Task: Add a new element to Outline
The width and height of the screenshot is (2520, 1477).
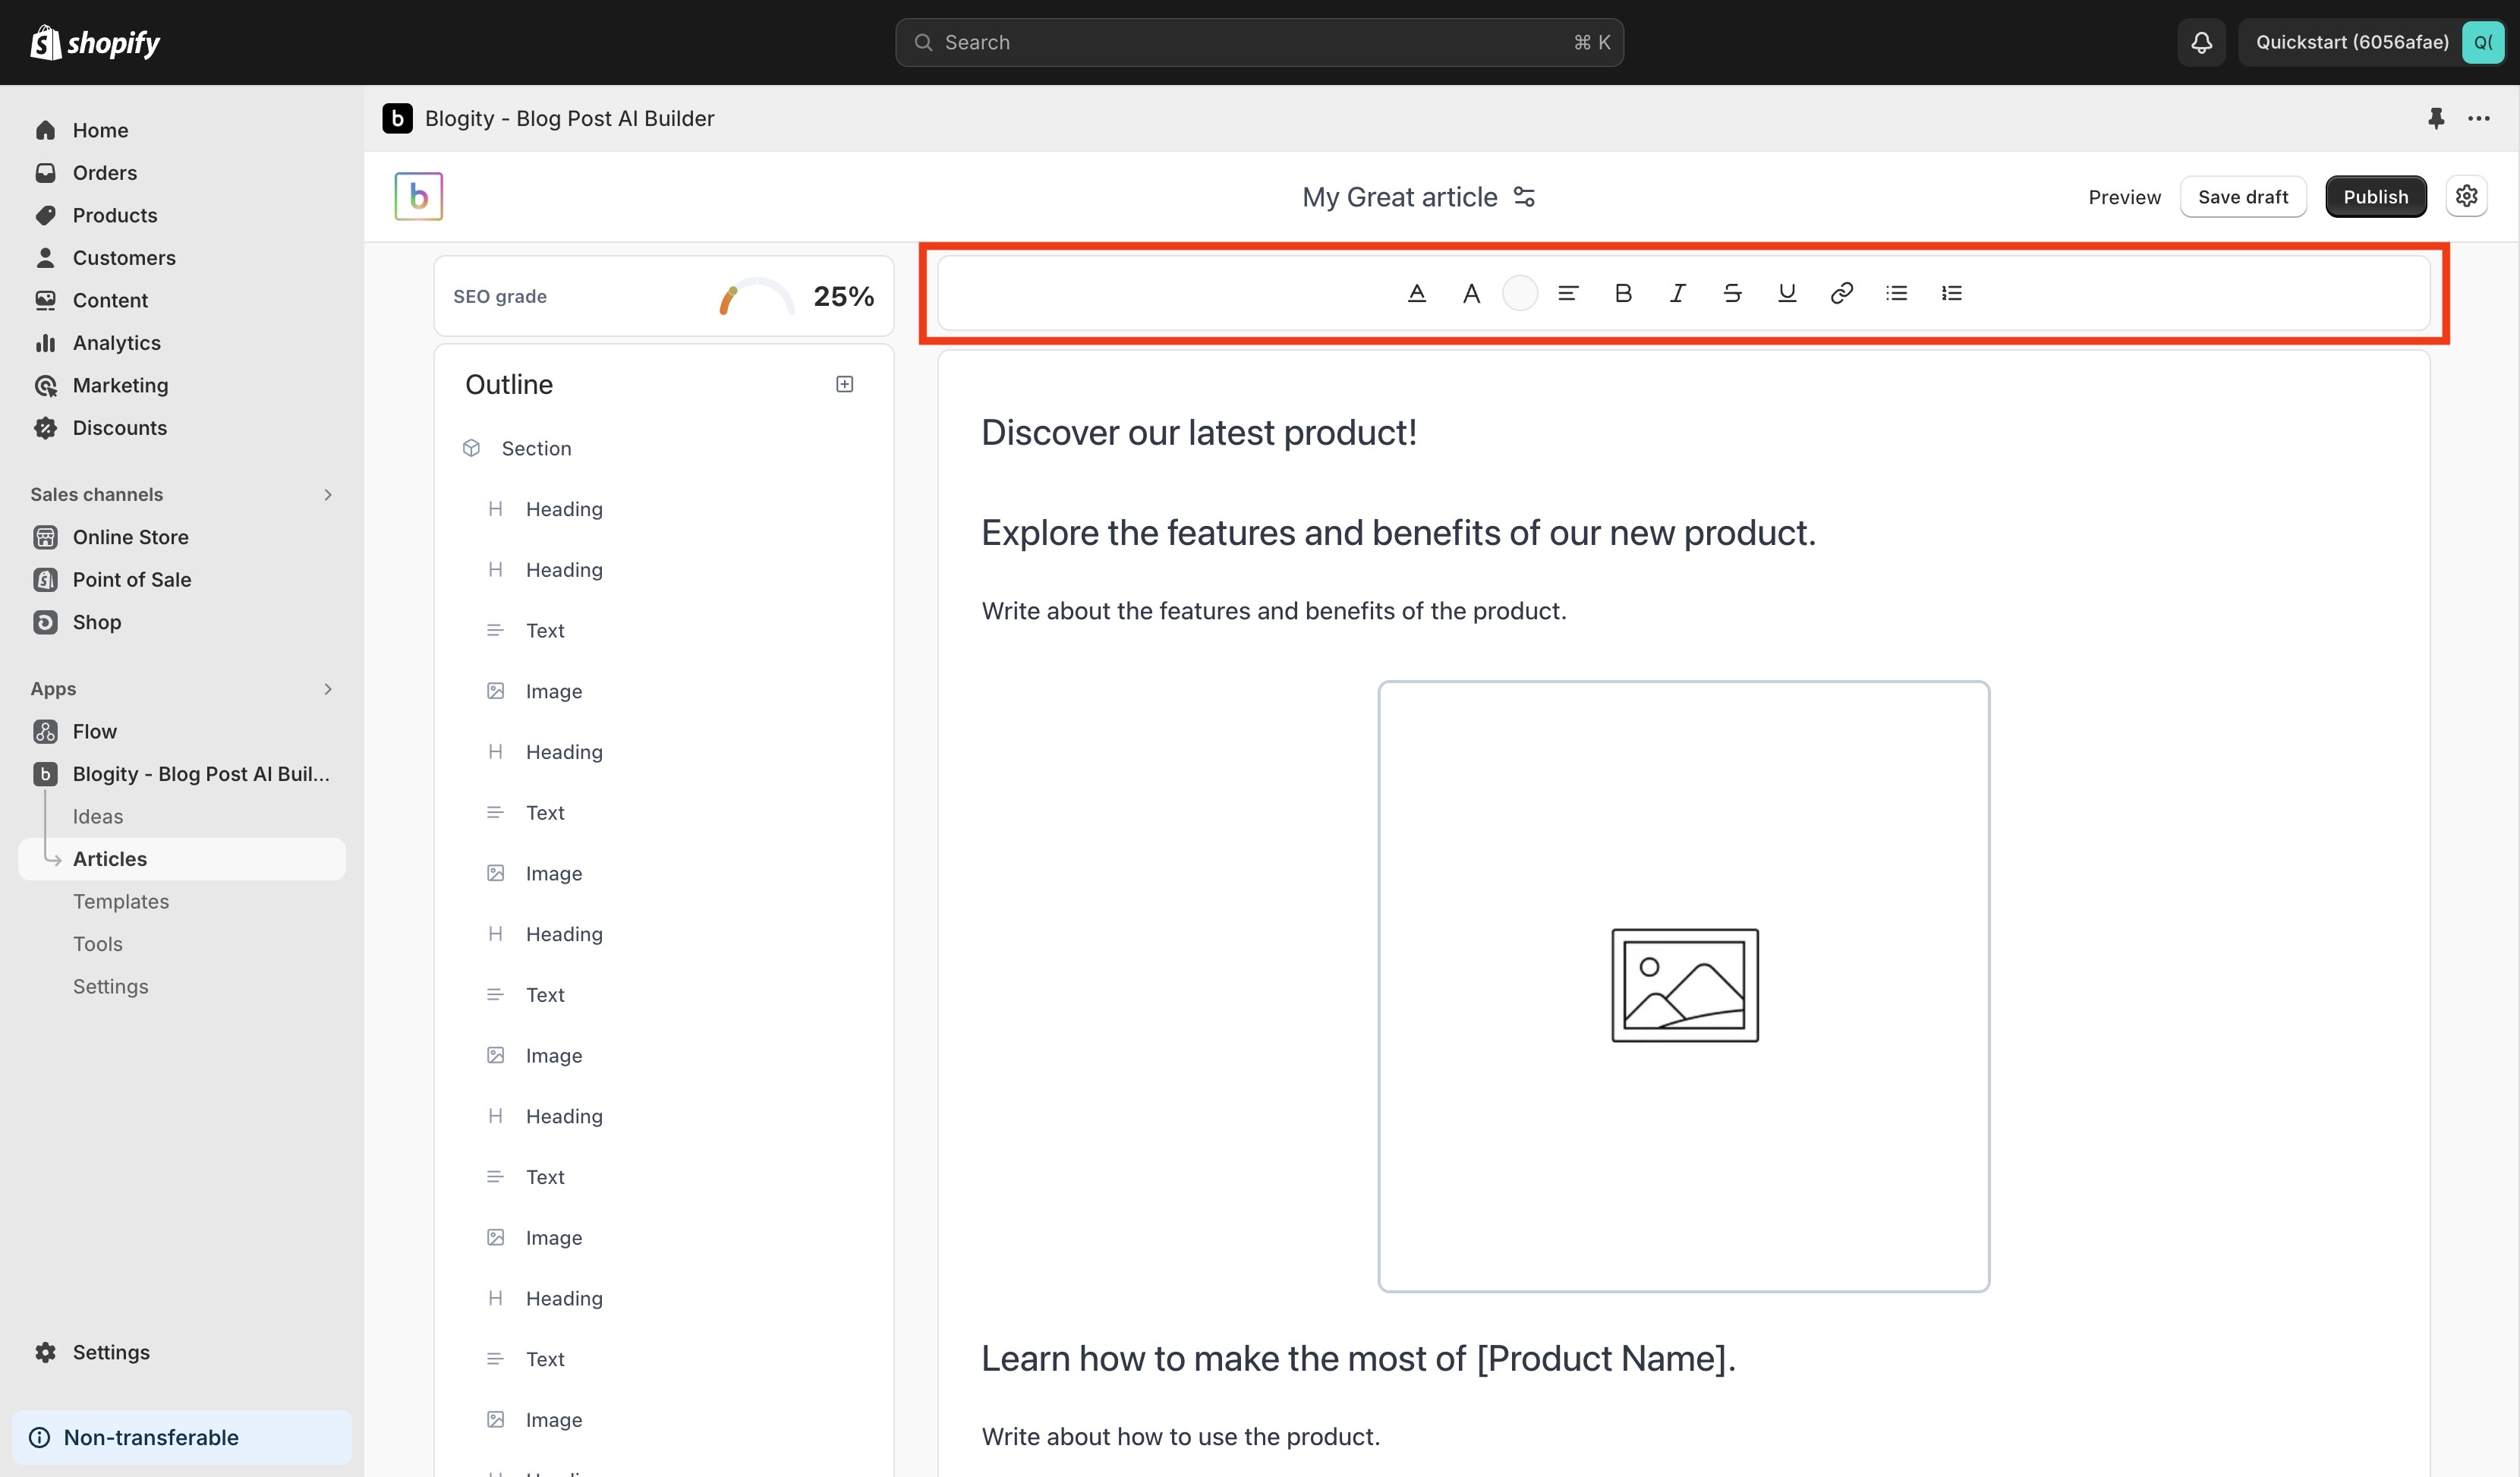Action: [844, 384]
